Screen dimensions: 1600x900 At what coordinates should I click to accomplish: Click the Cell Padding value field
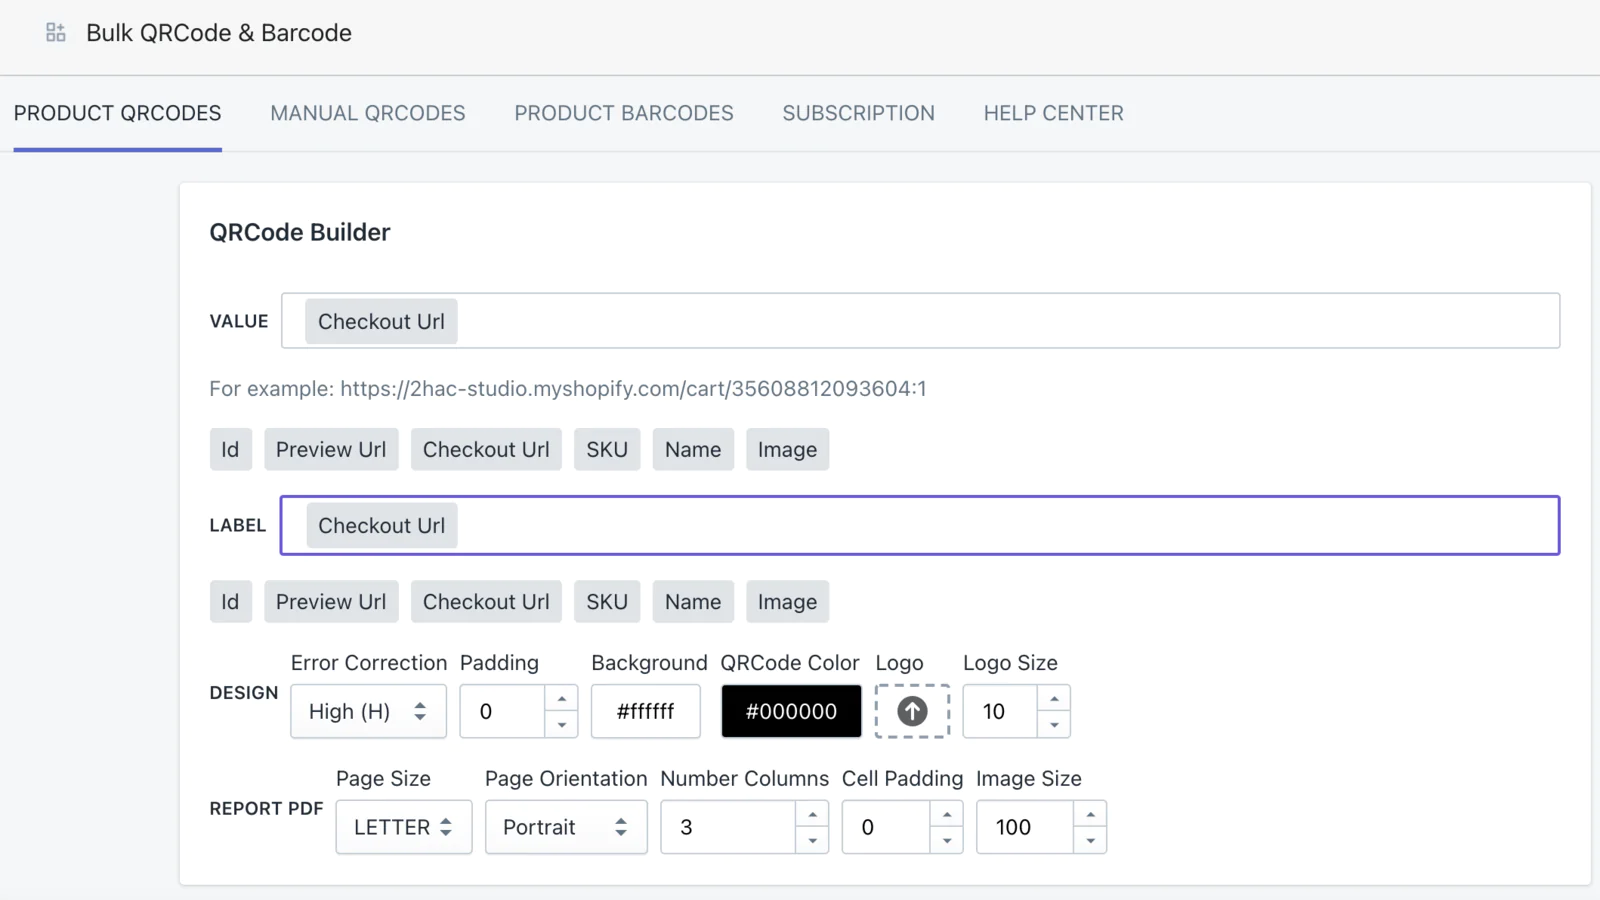click(886, 827)
